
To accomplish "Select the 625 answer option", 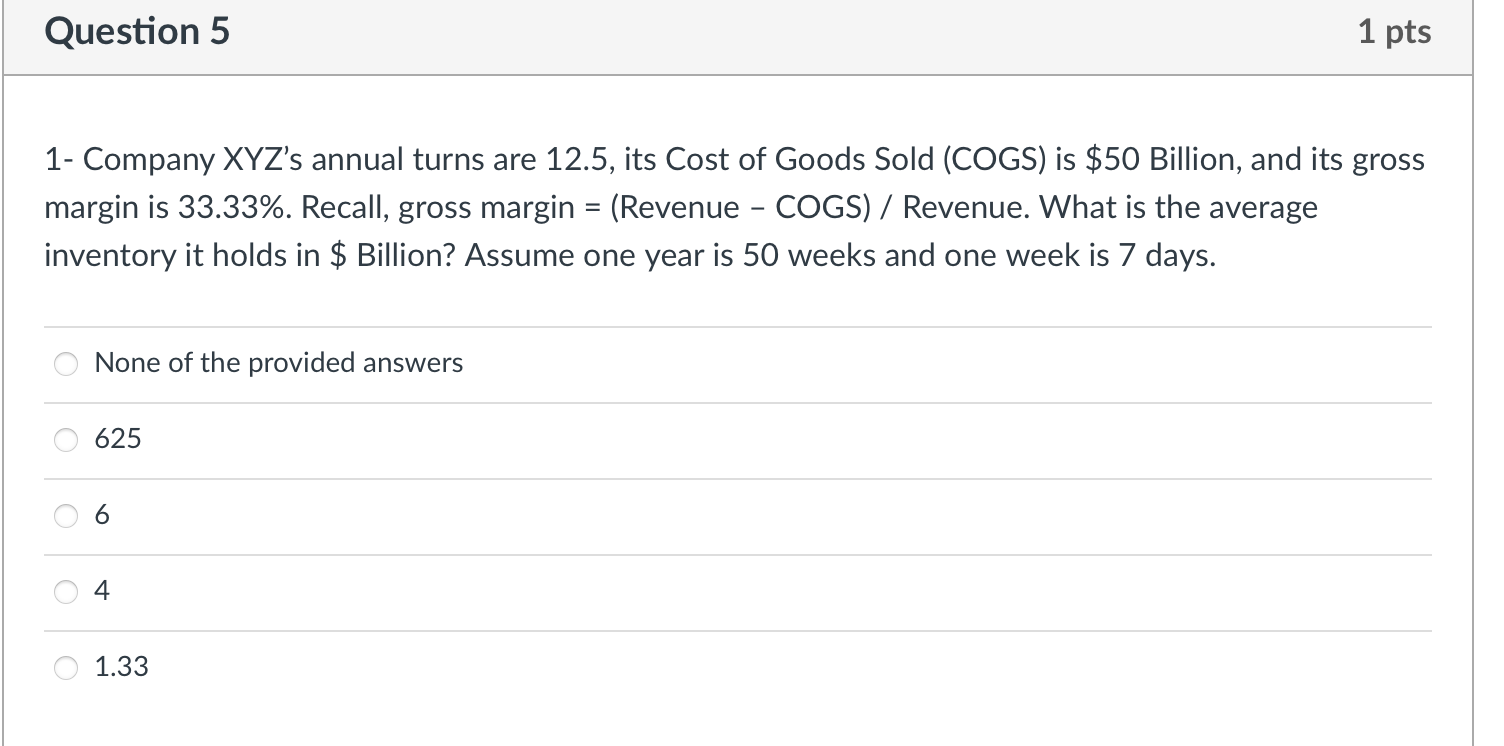I will 65,439.
